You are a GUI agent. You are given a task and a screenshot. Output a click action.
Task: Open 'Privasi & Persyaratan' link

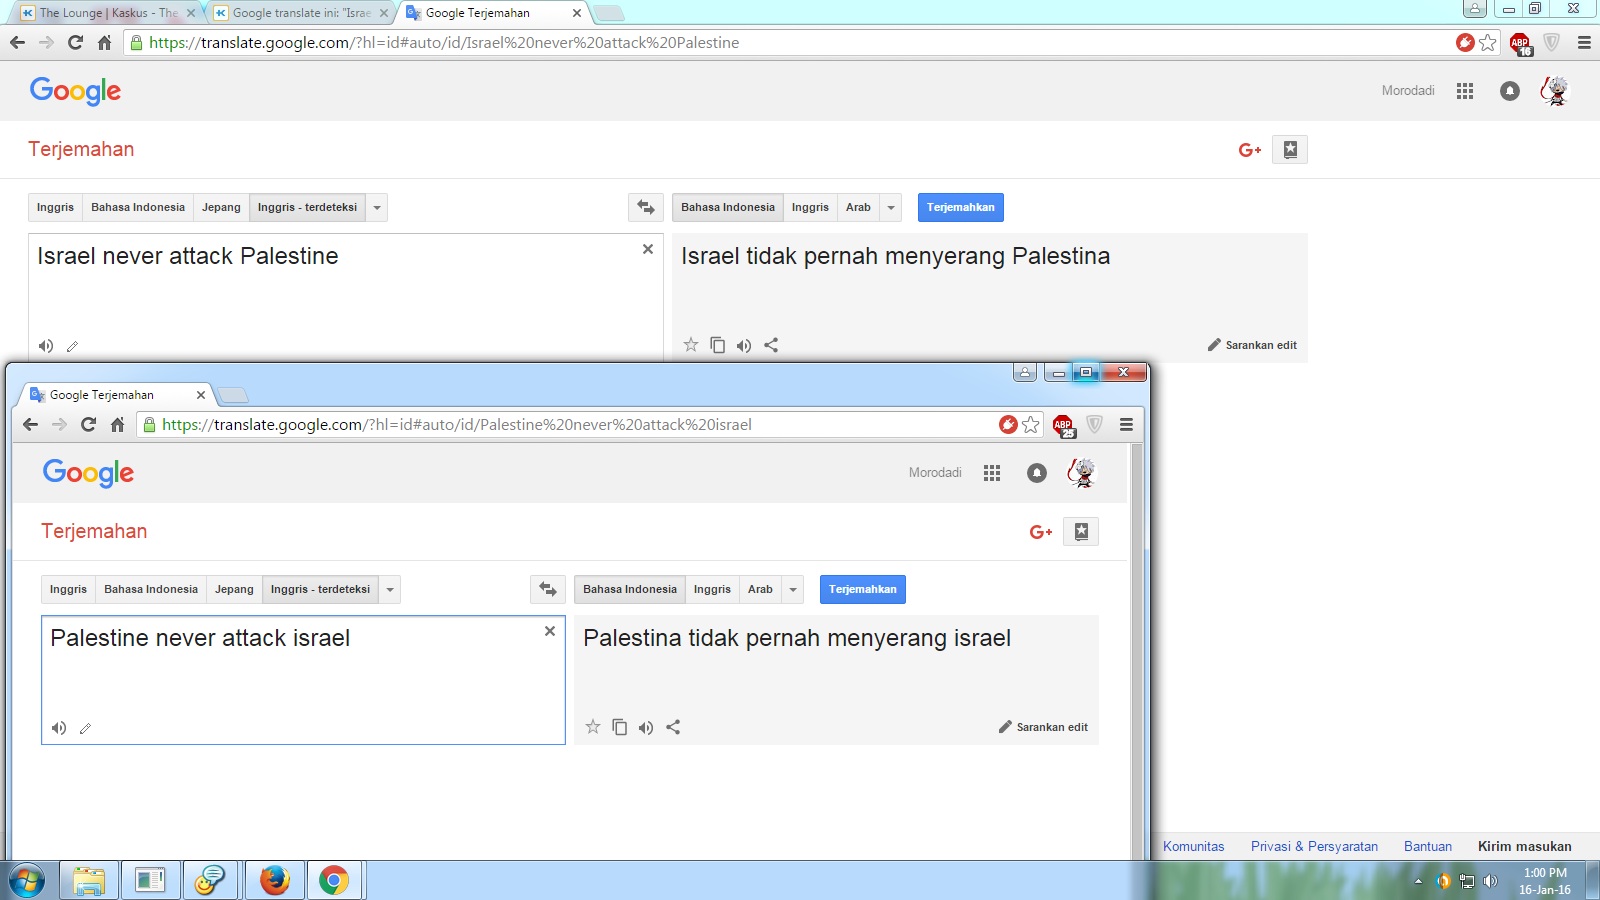1313,846
